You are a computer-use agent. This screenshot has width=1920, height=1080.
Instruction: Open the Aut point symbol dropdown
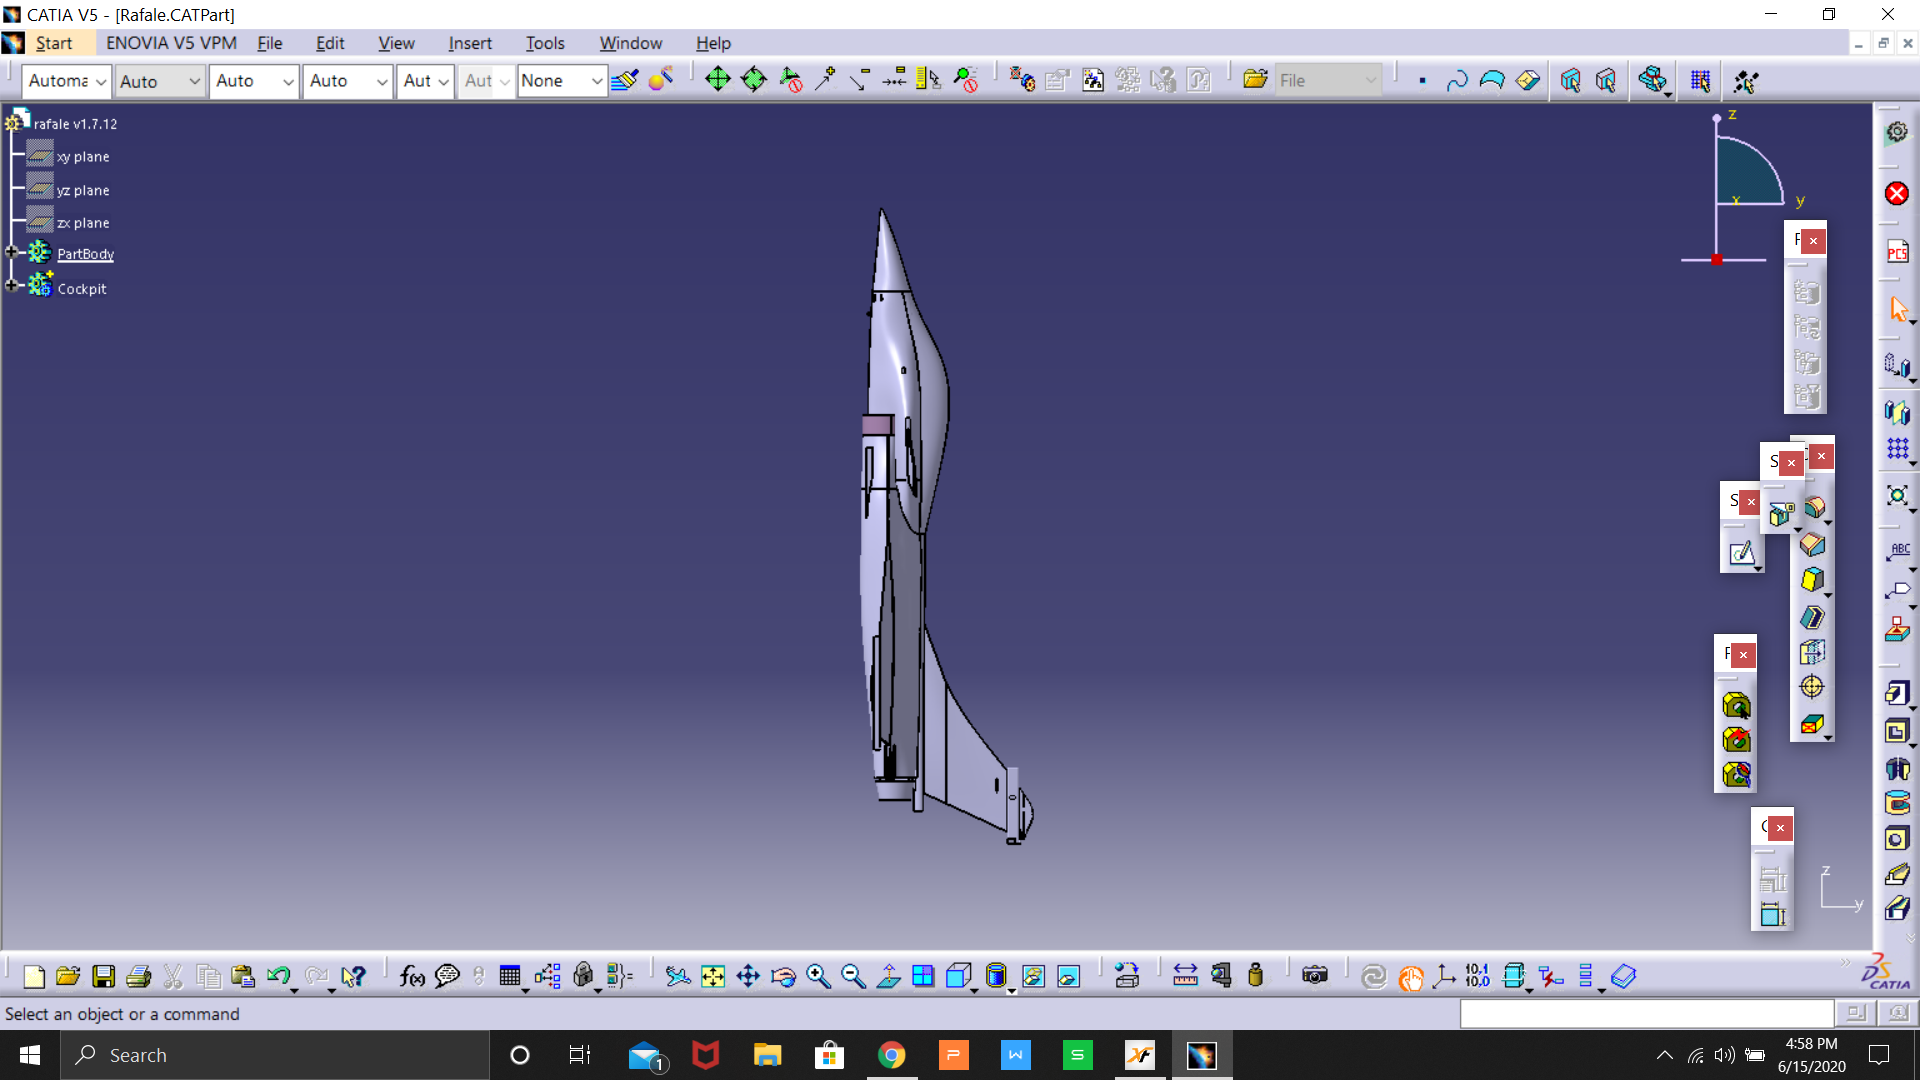tap(426, 81)
